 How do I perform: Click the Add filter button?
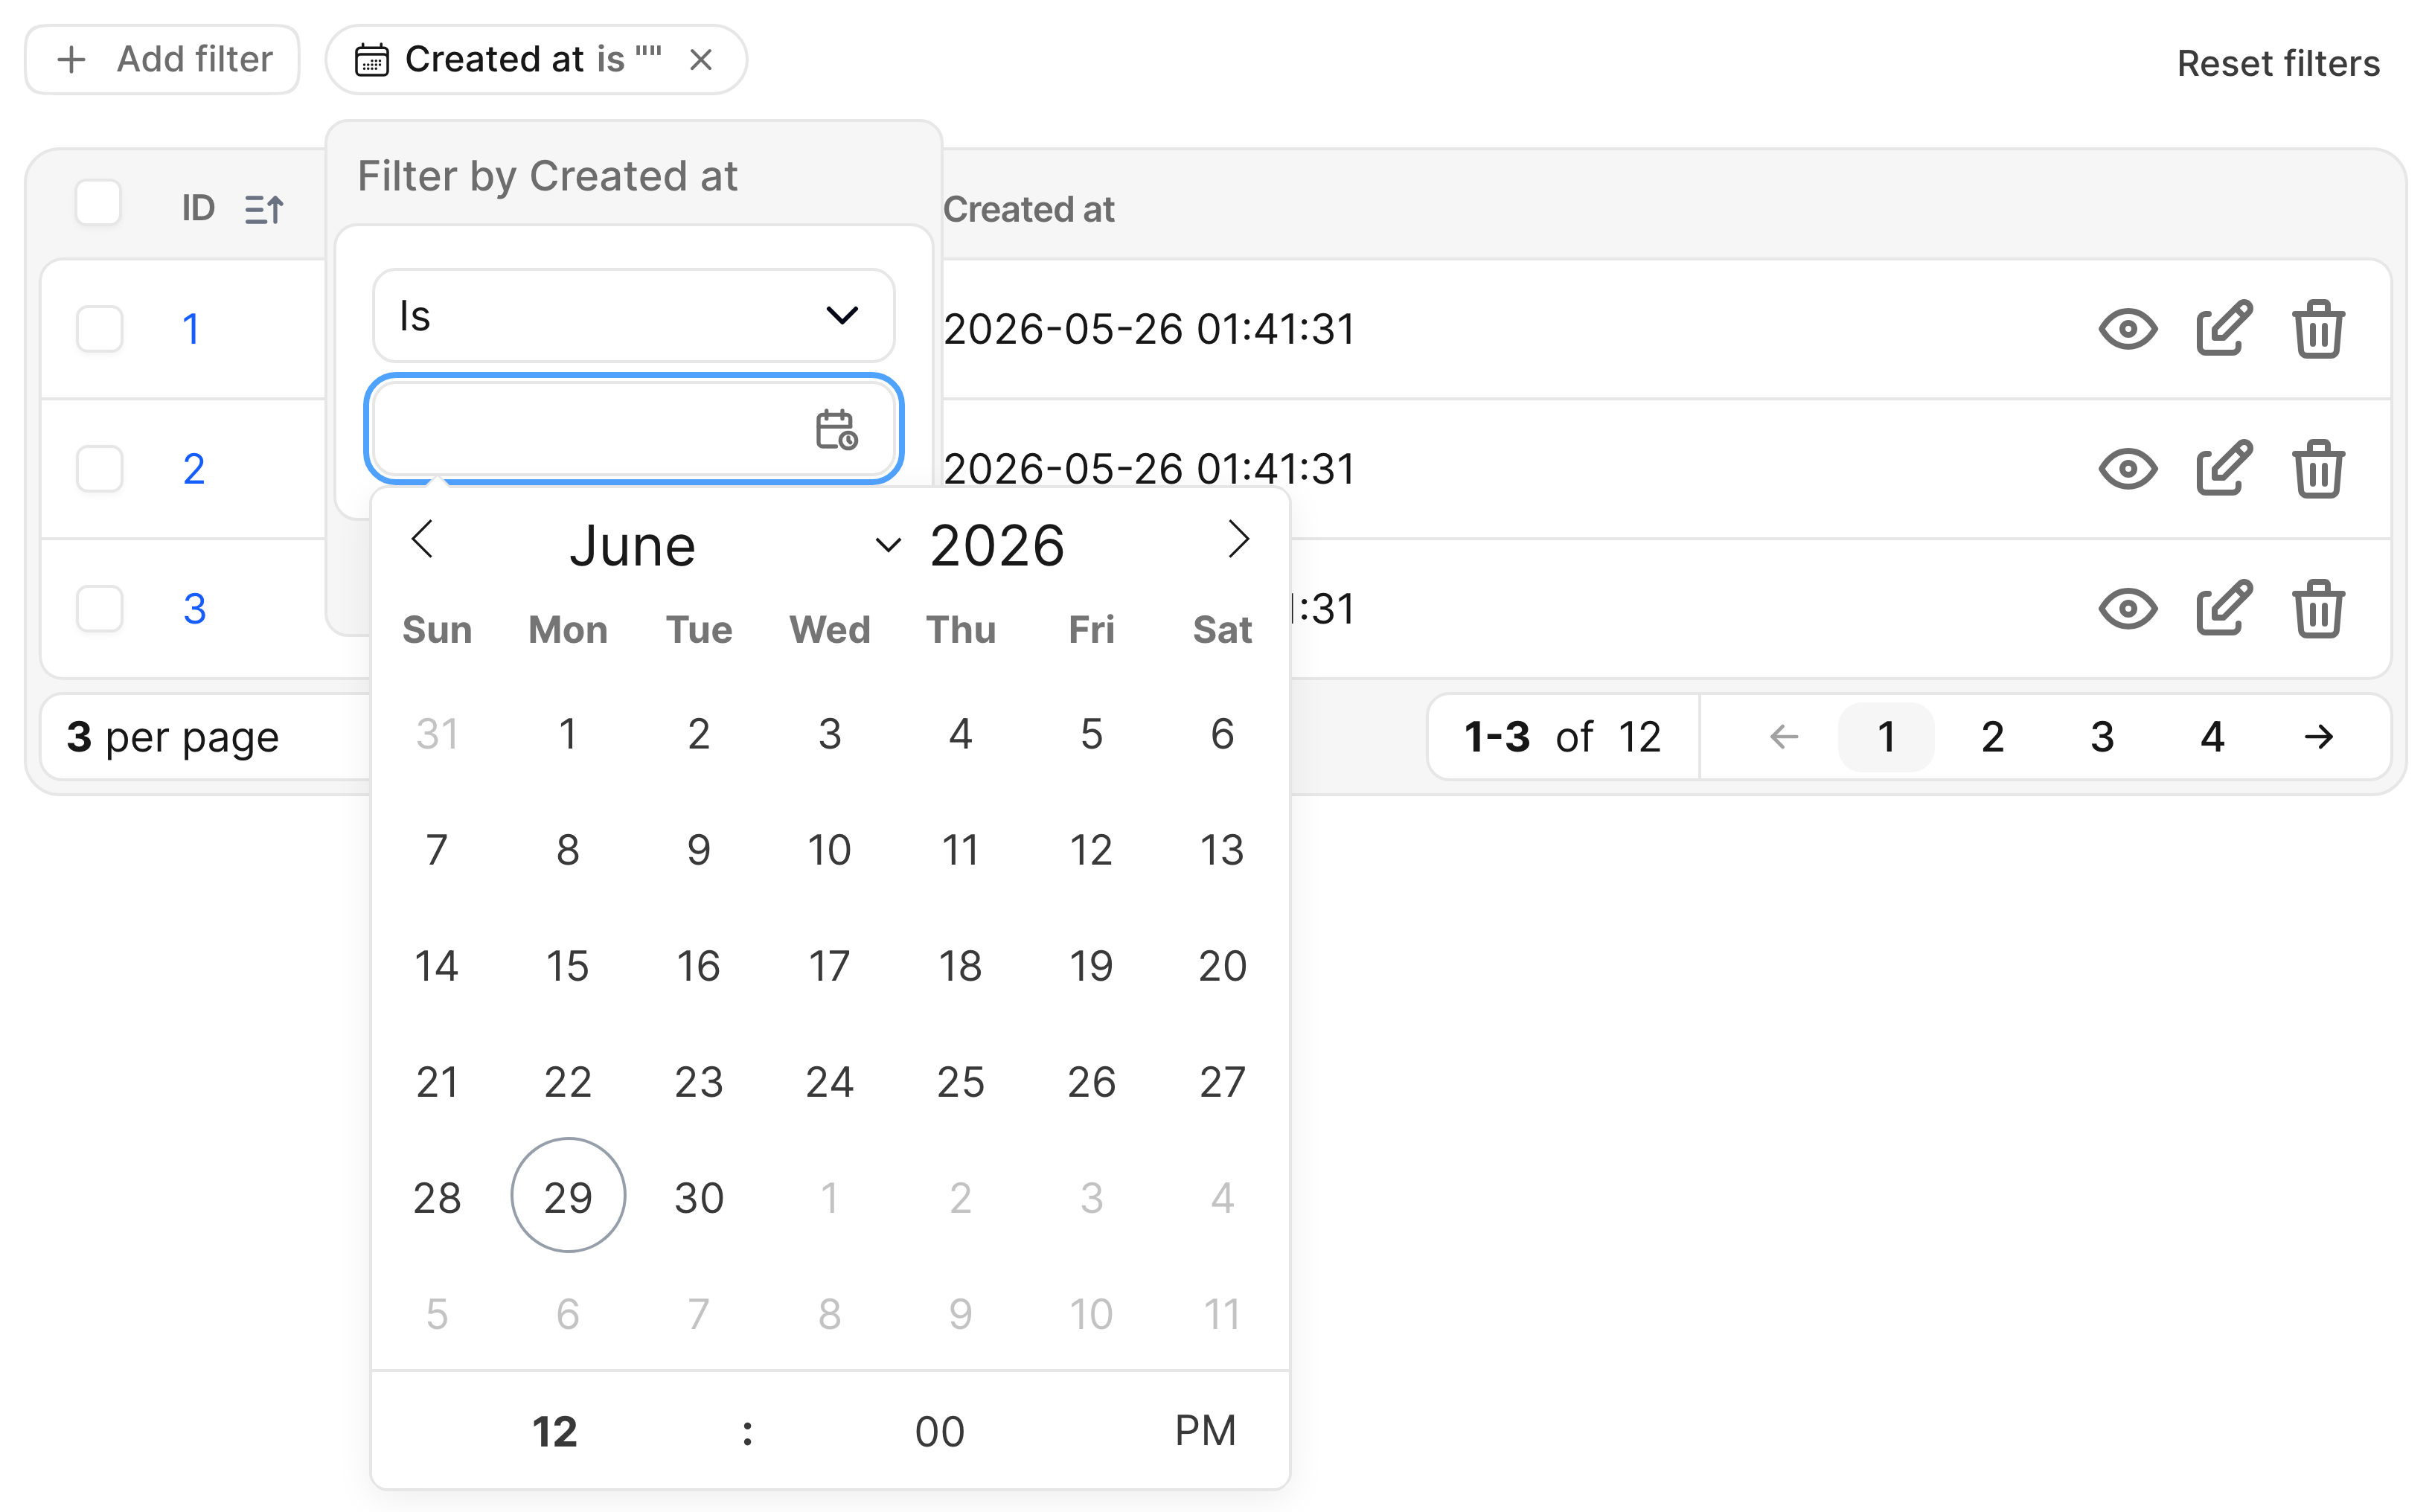coord(162,60)
